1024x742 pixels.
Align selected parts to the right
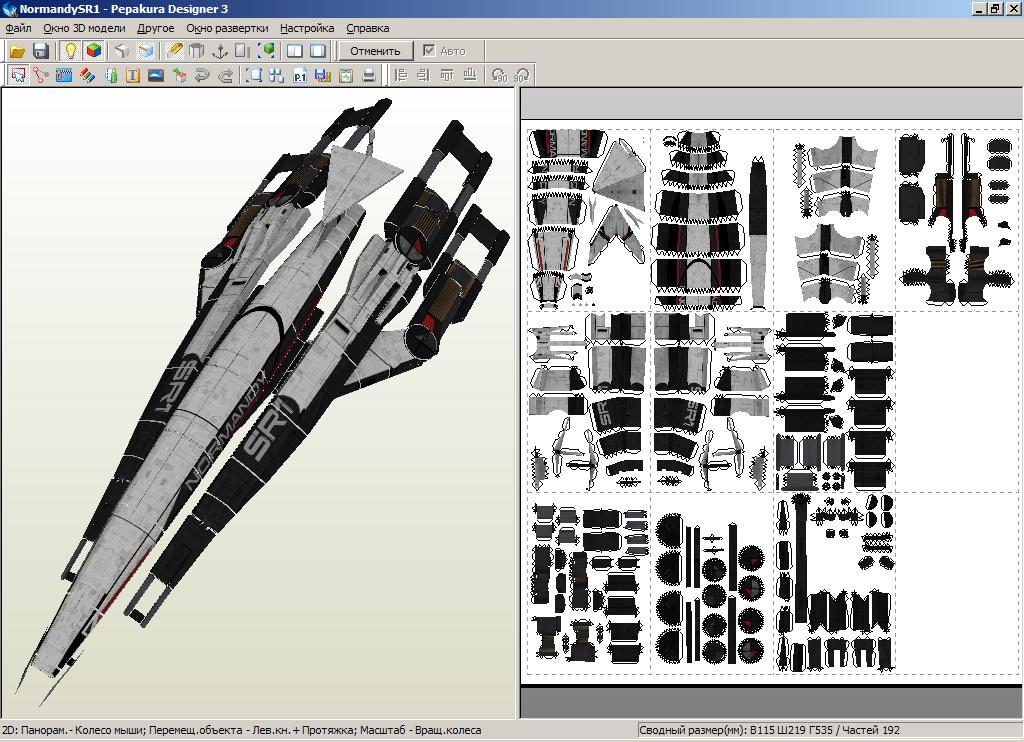coord(423,75)
